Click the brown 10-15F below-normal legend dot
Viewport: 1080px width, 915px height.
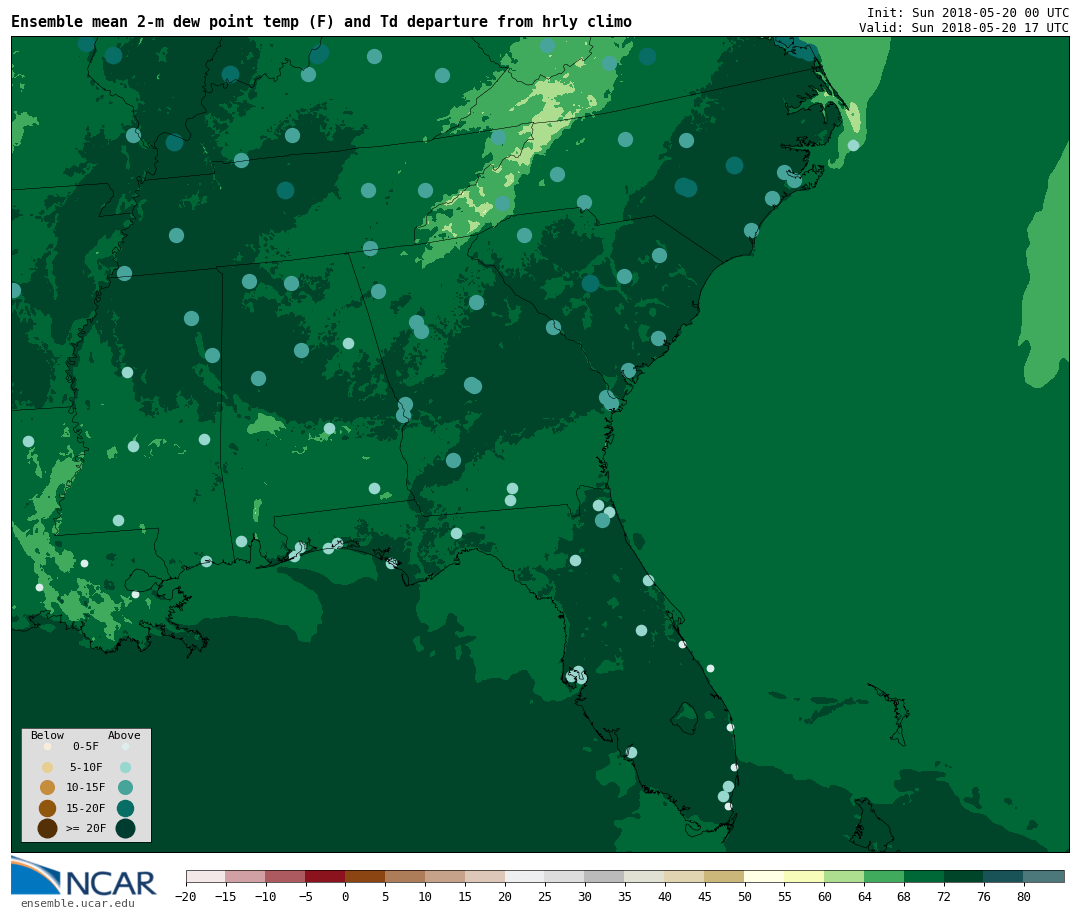coord(48,788)
